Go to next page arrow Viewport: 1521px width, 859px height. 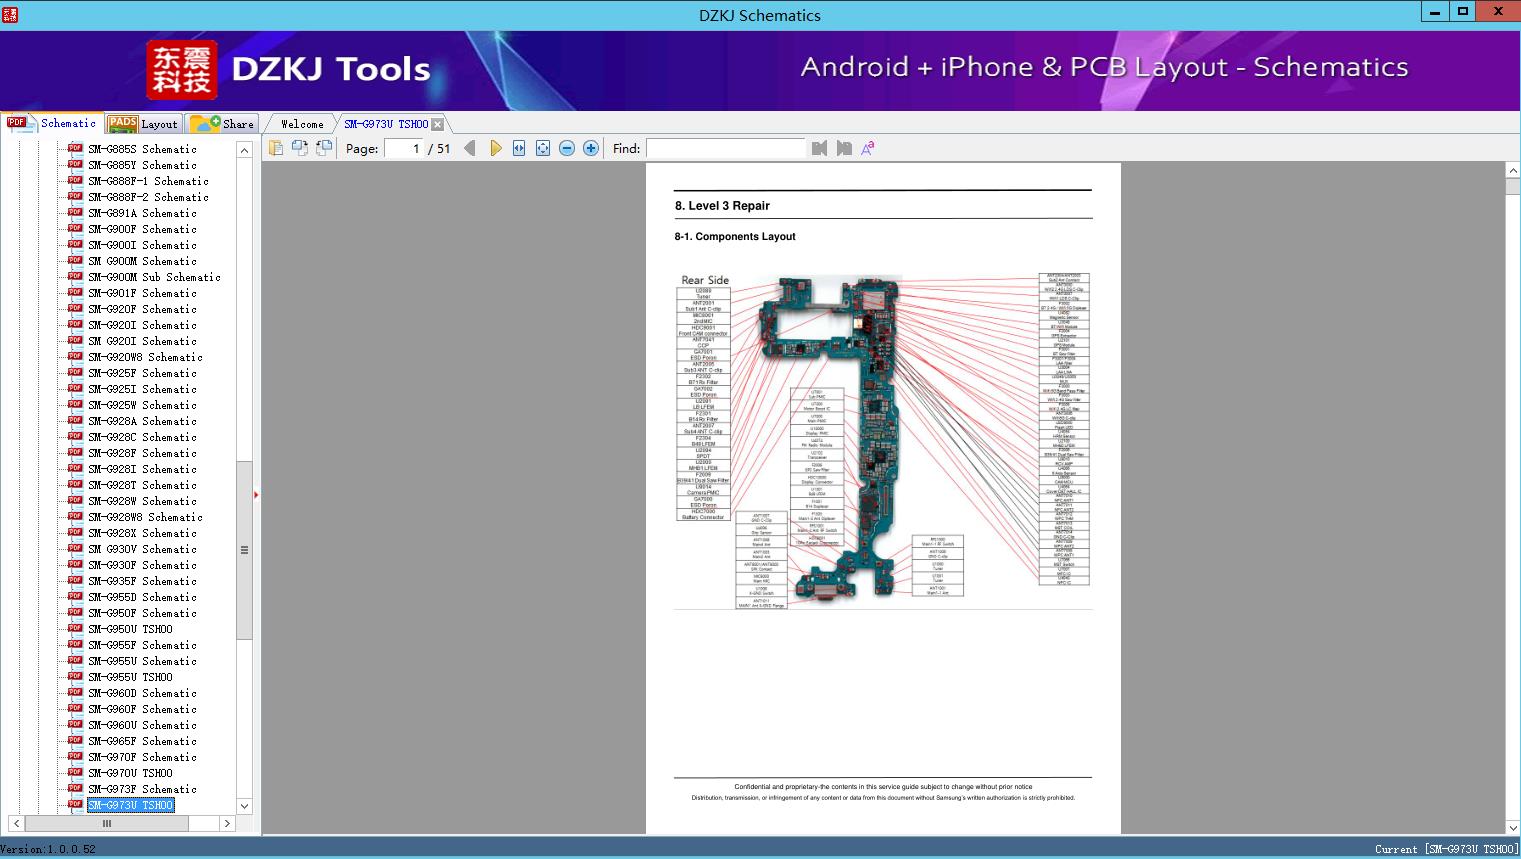click(x=495, y=148)
